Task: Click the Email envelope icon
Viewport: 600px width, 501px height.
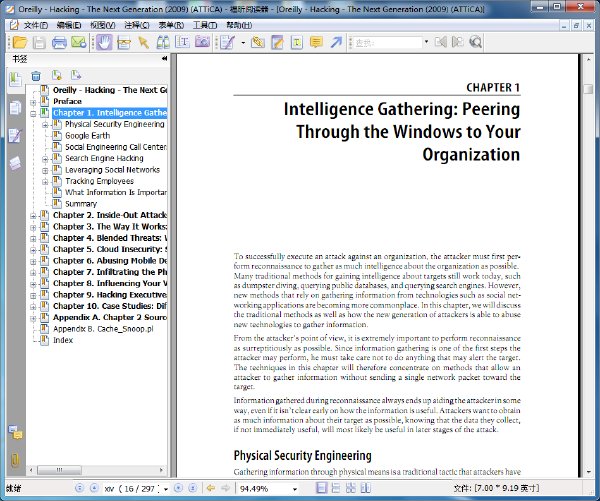Action: (79, 42)
